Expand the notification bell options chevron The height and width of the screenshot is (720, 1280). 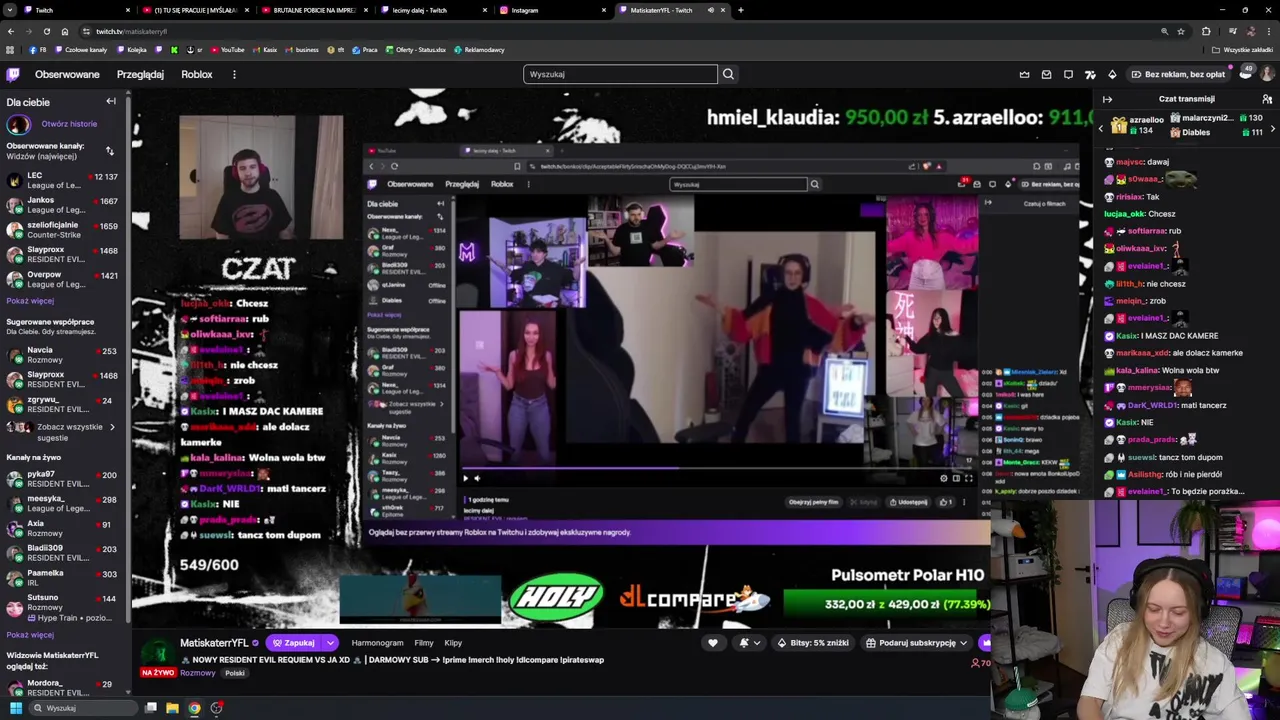(757, 643)
